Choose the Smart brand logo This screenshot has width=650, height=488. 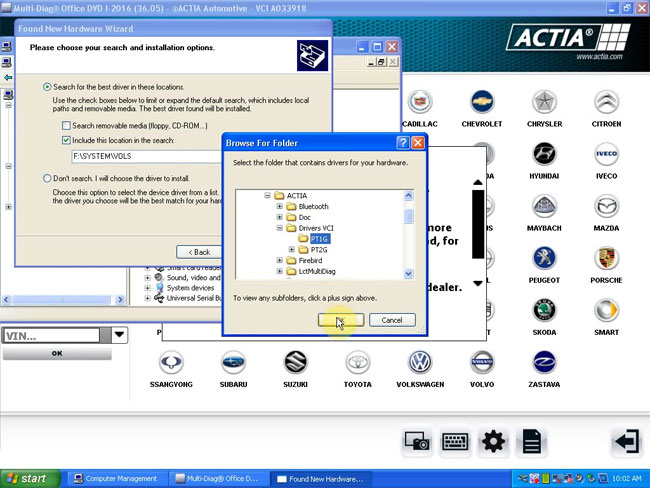[x=606, y=310]
